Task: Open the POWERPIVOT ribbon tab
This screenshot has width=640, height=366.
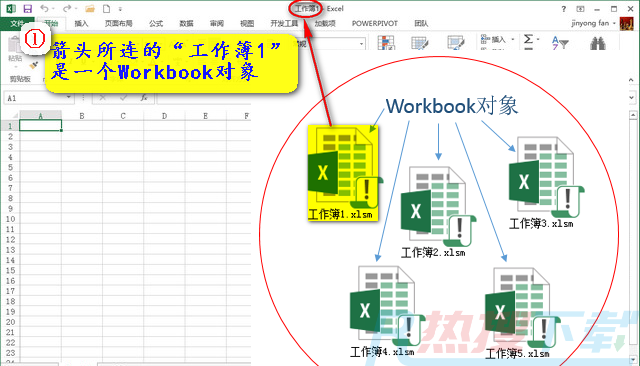Action: click(x=375, y=24)
